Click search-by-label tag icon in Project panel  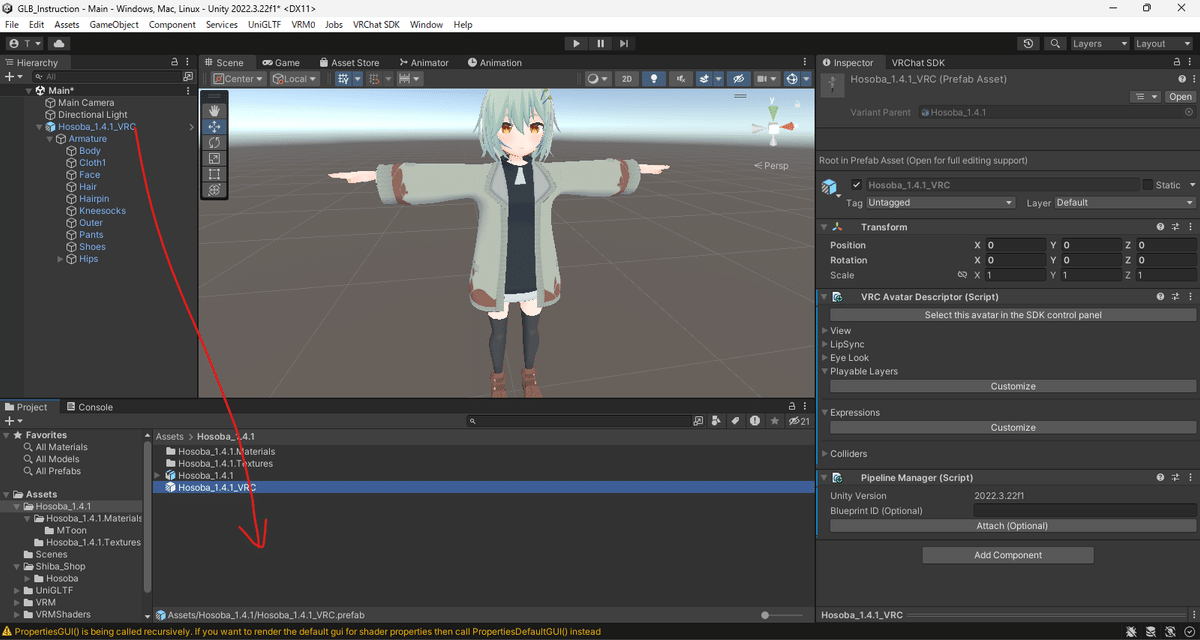click(734, 421)
